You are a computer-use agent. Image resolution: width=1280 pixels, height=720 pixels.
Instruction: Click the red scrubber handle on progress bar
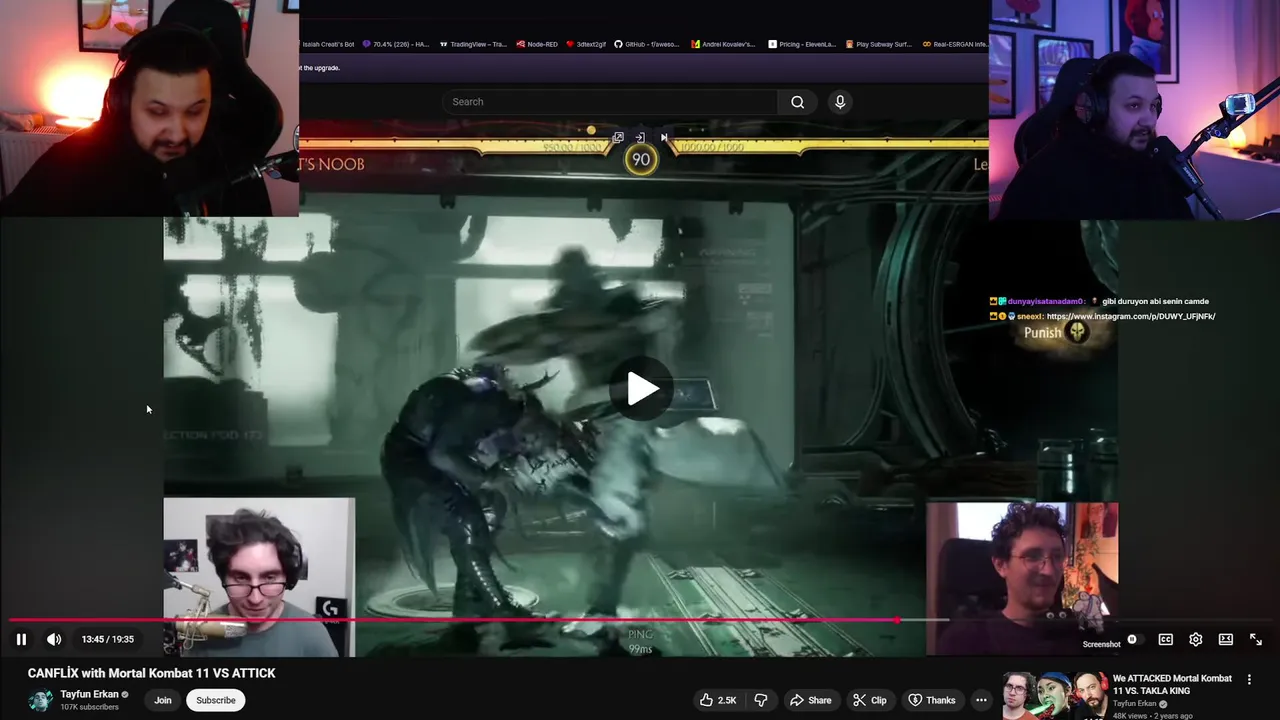(x=897, y=620)
